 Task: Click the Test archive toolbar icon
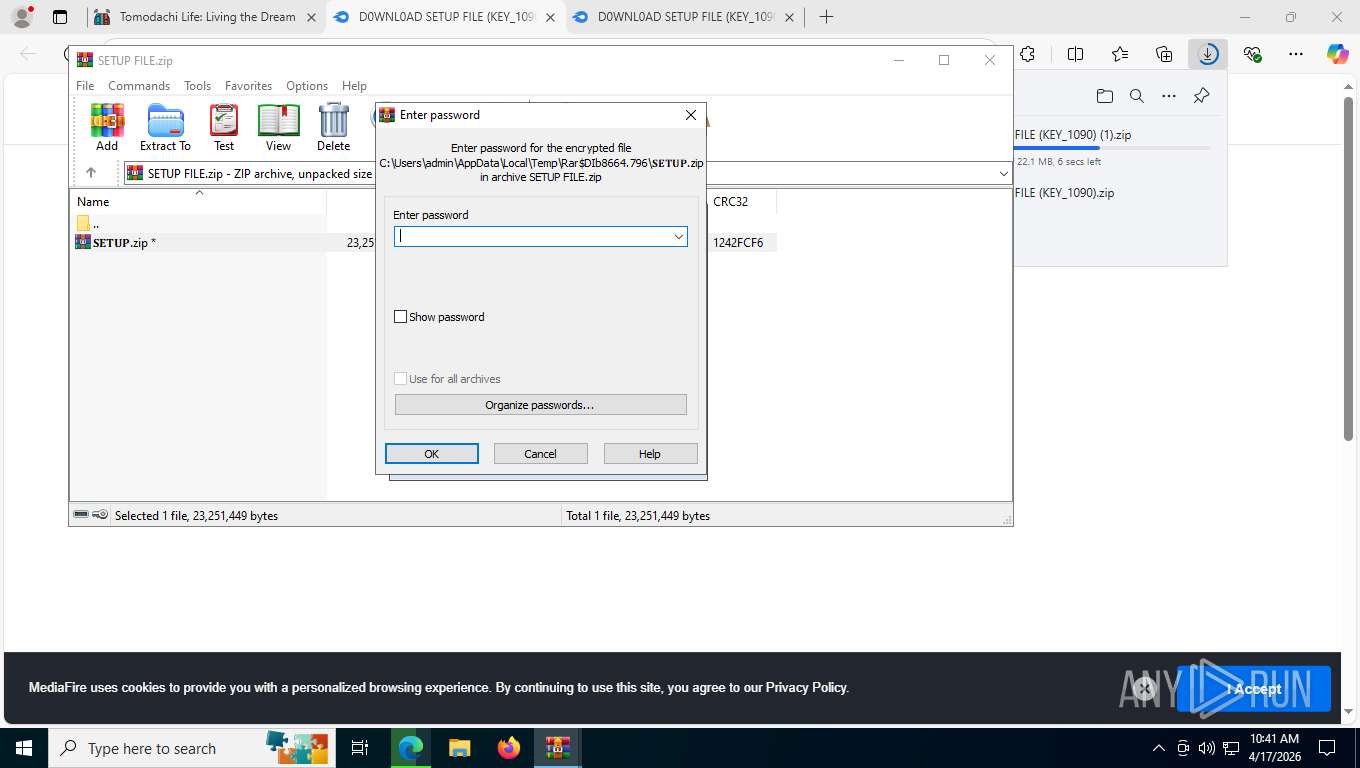224,127
